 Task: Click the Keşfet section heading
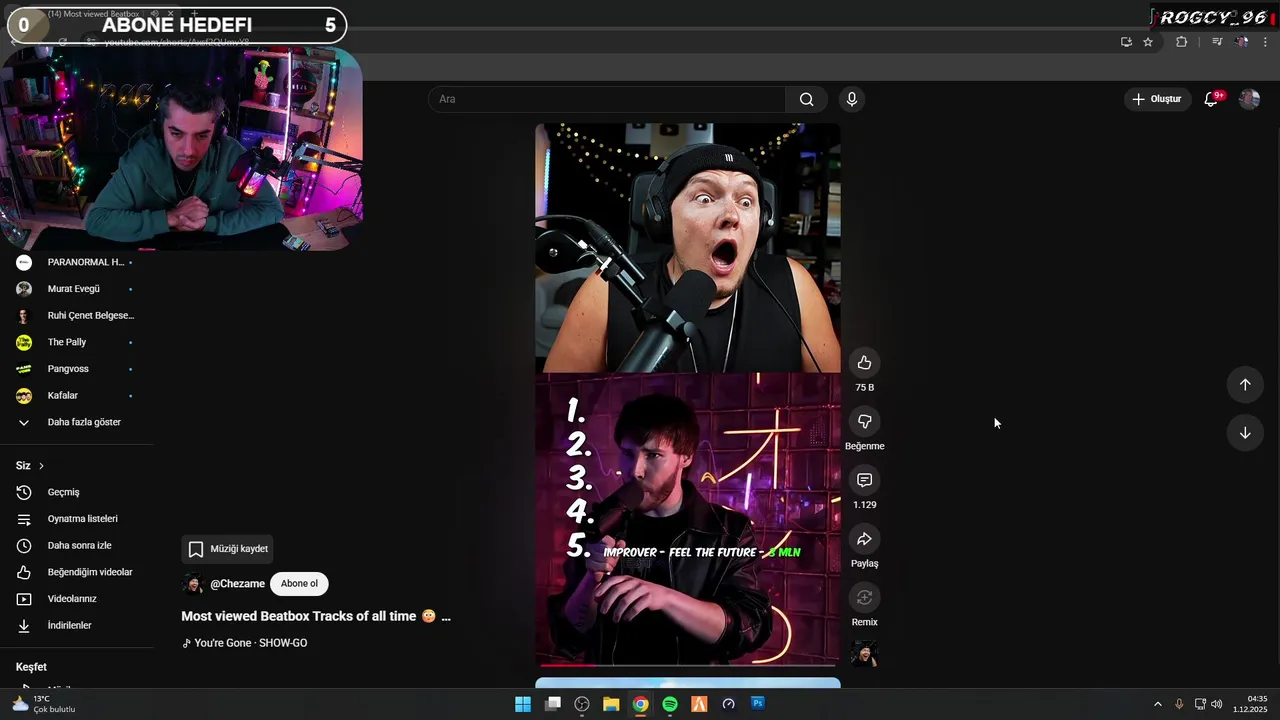tap(31, 667)
